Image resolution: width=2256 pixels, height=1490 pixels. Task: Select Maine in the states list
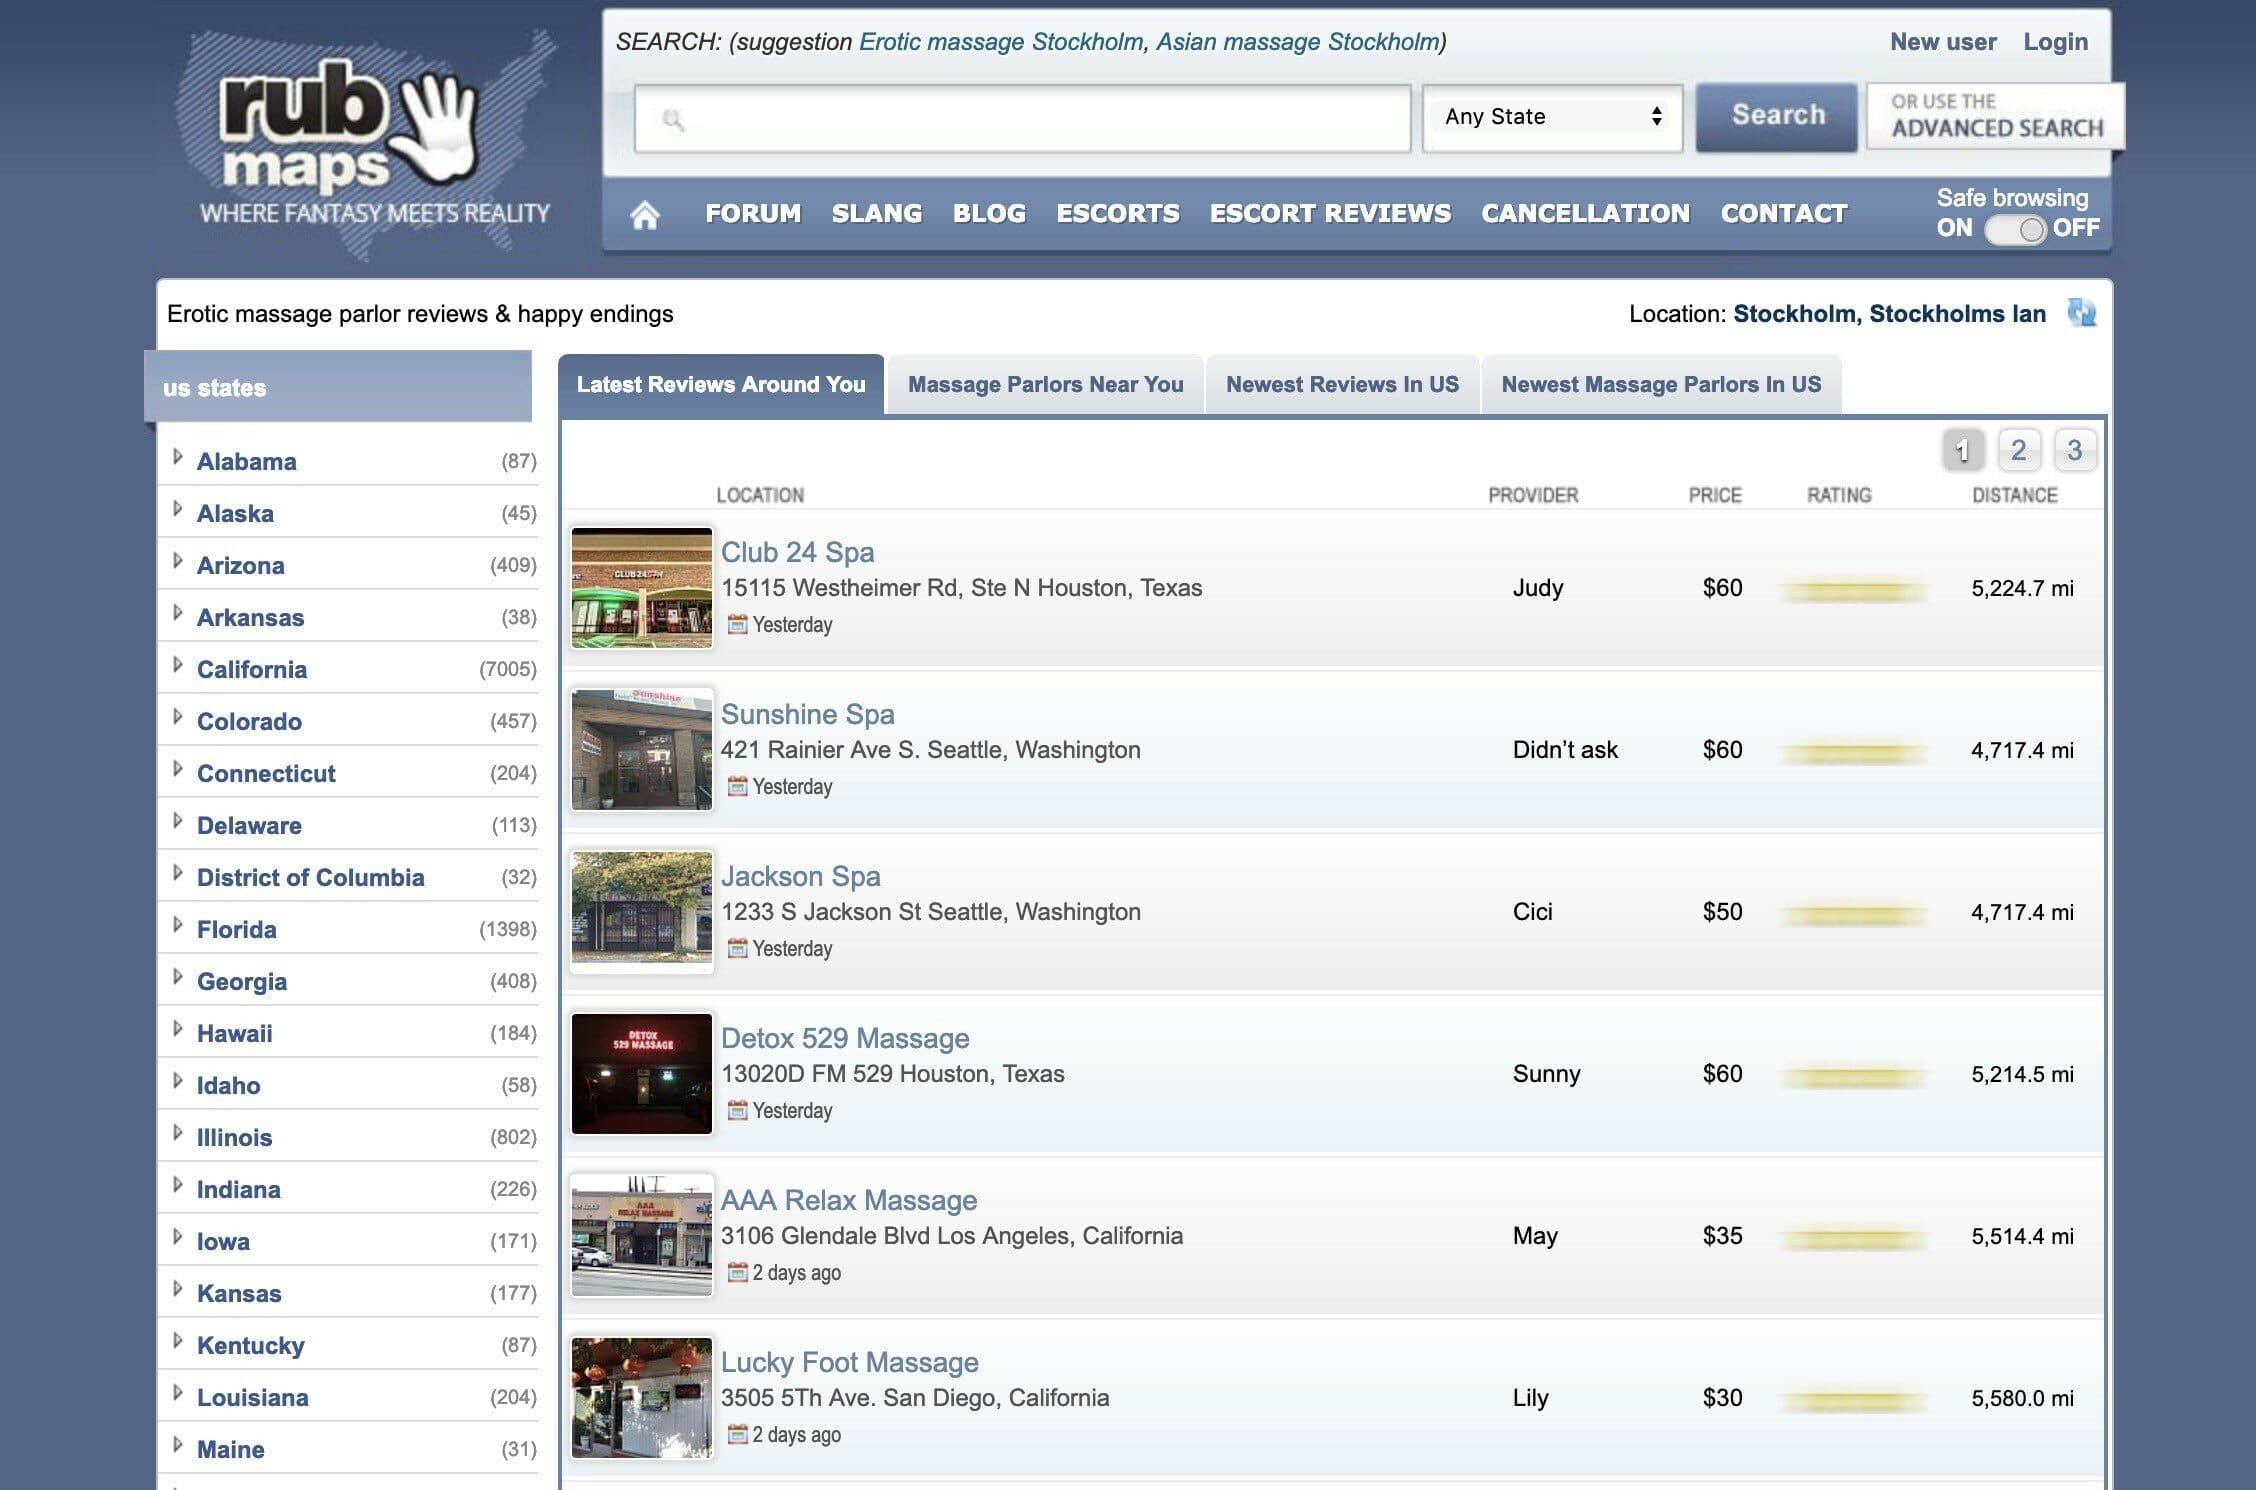230,1449
